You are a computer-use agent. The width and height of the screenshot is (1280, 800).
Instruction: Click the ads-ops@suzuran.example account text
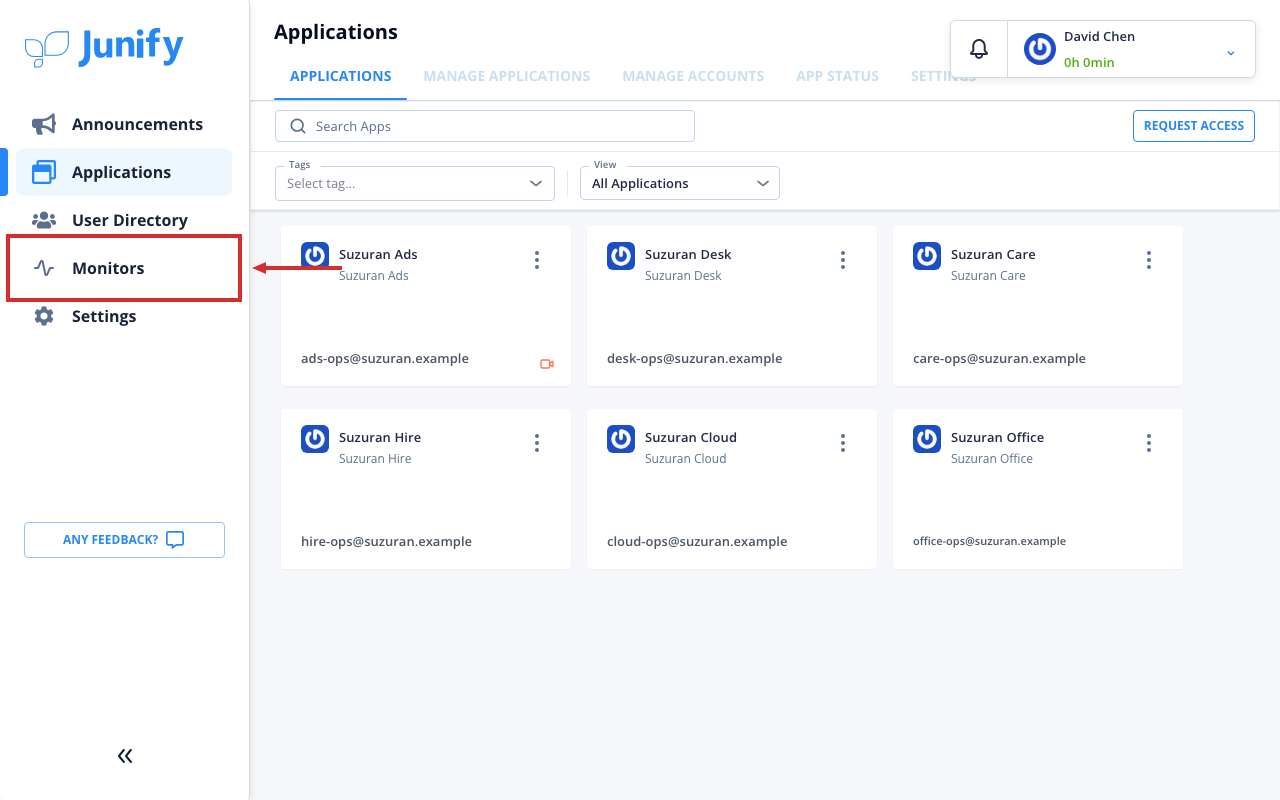(385, 359)
